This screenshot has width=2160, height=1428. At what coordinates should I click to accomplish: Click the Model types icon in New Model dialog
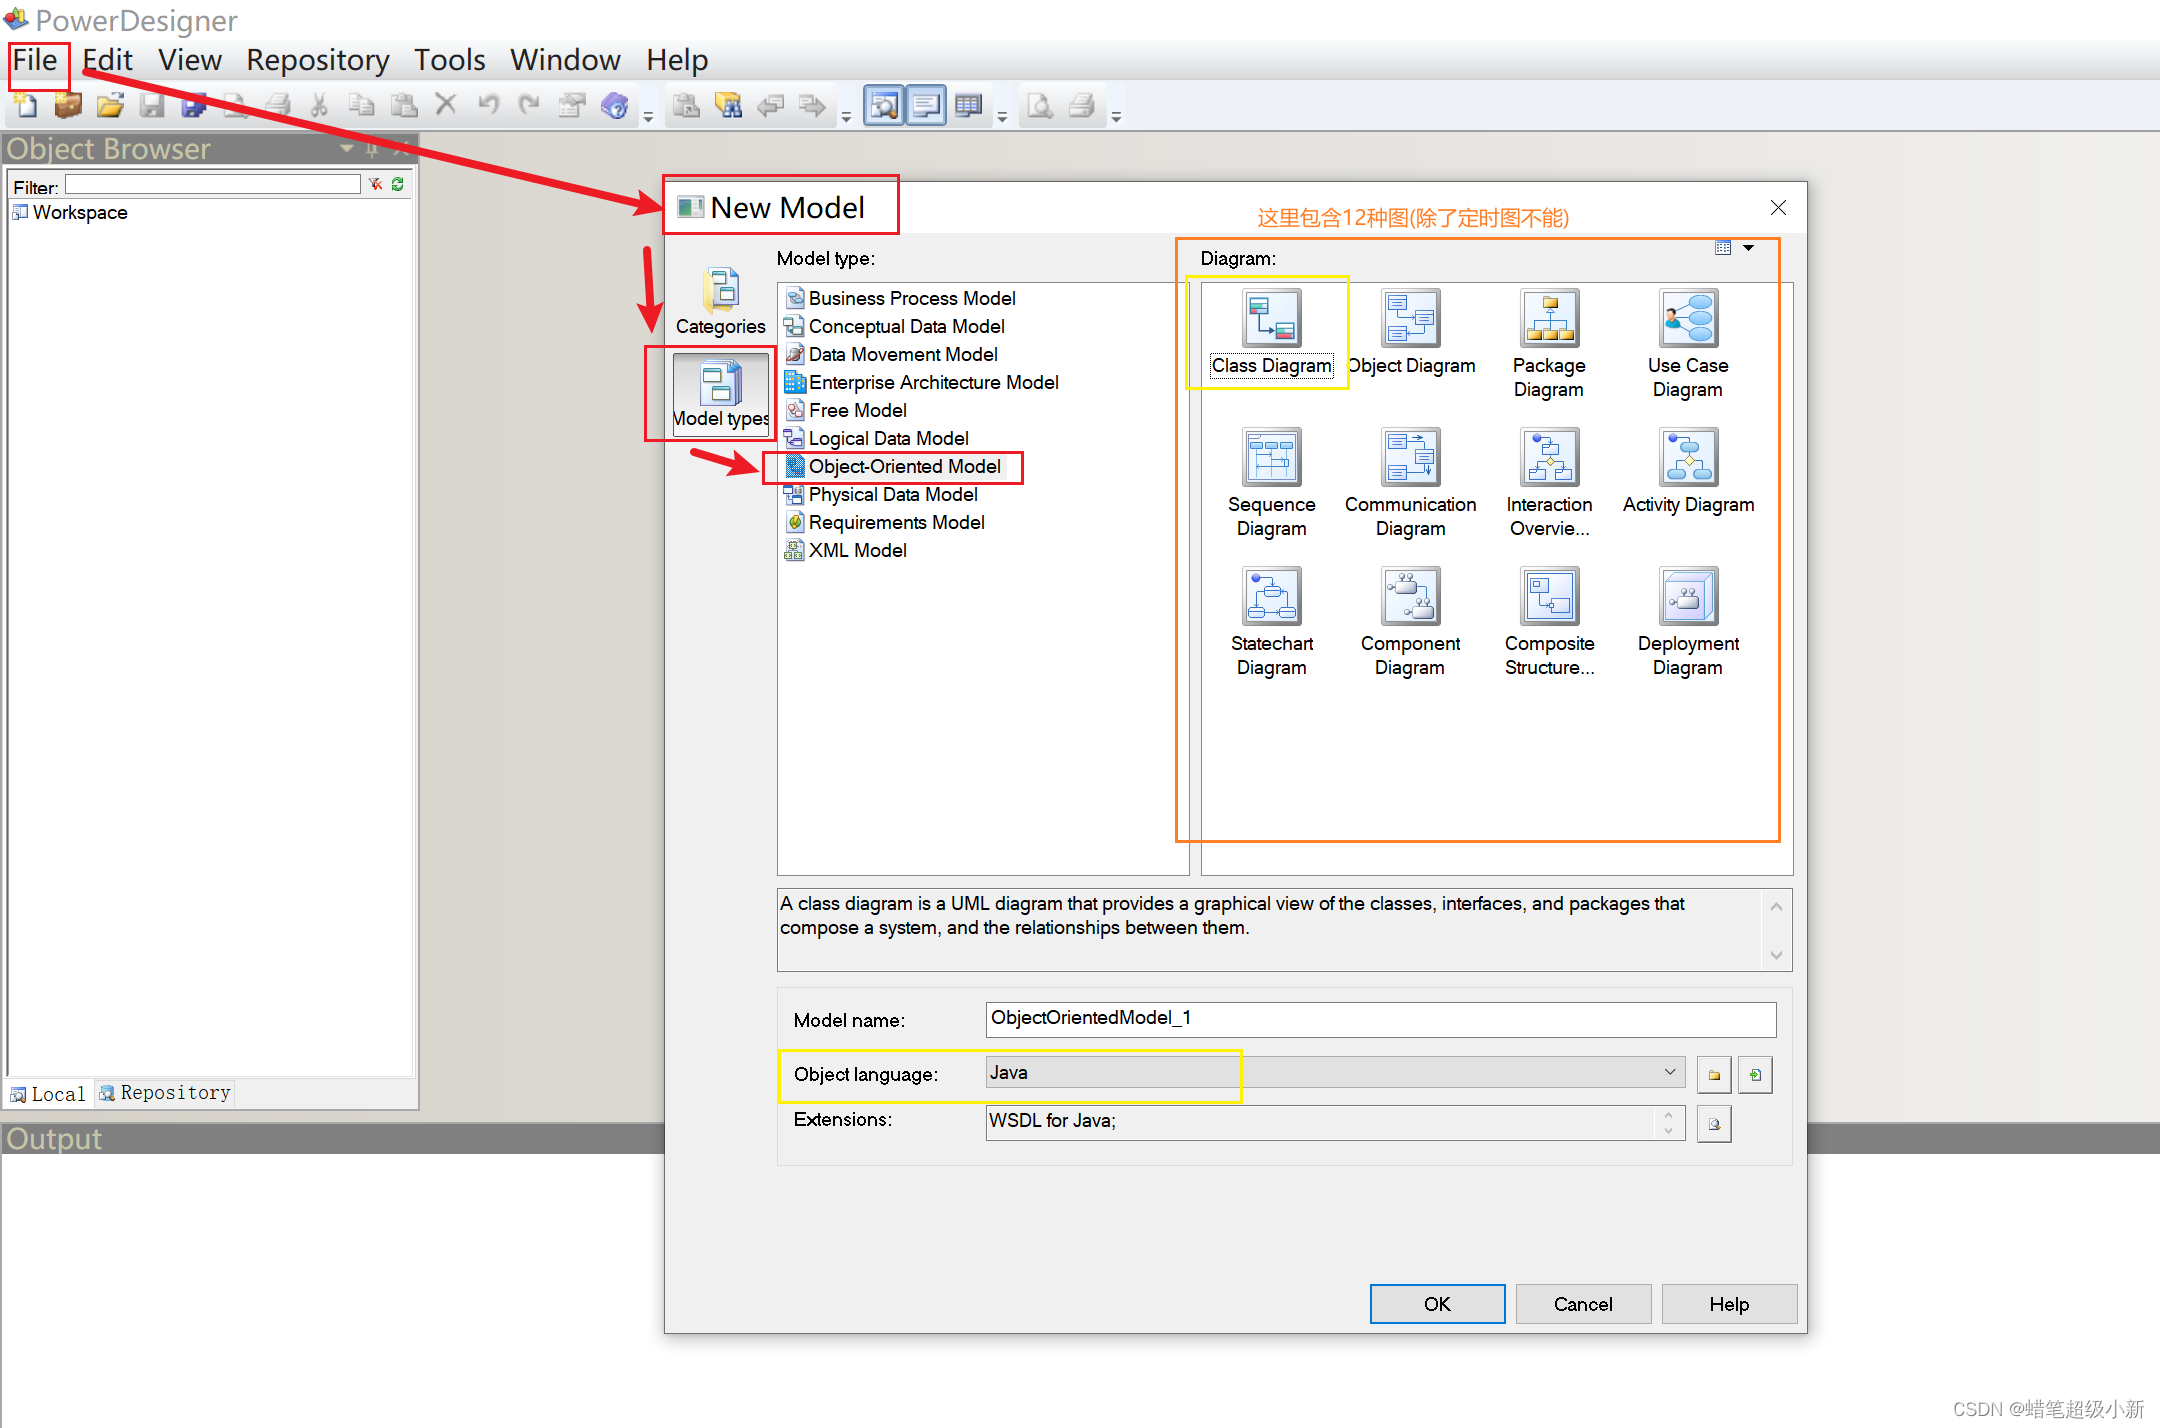[x=720, y=385]
